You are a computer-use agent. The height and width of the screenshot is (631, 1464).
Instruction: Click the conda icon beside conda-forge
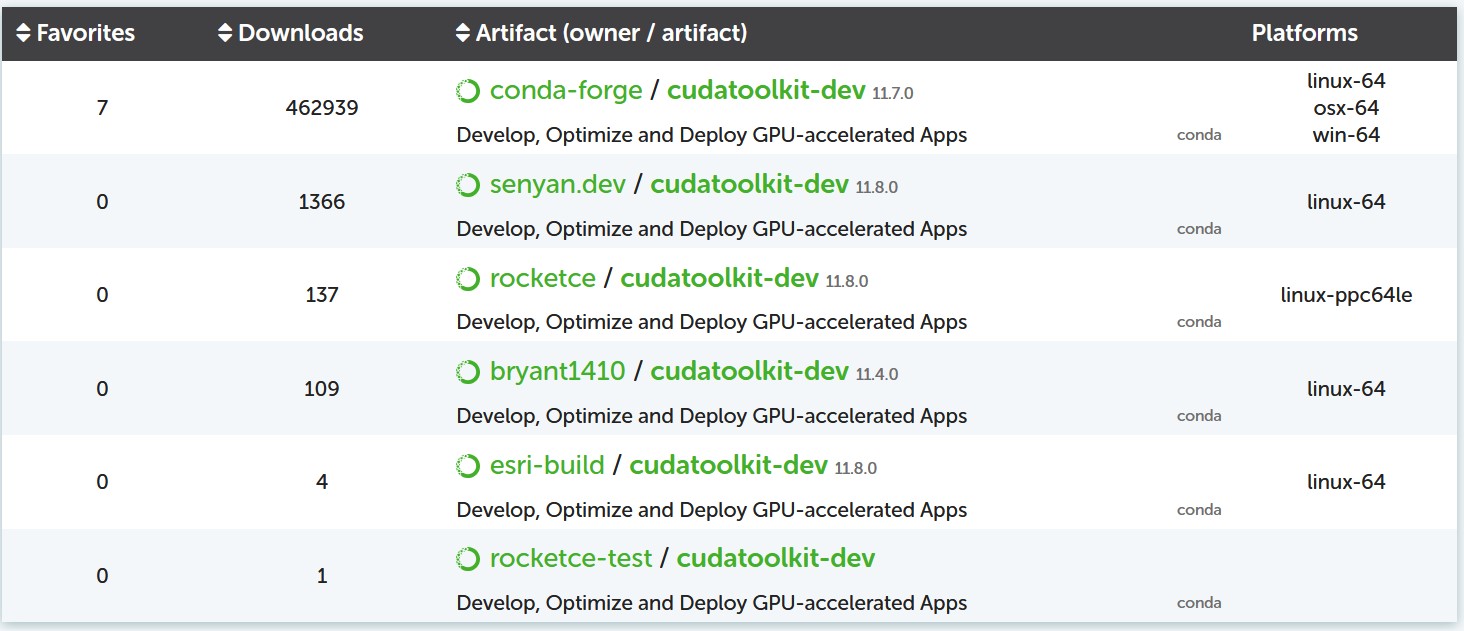467,92
